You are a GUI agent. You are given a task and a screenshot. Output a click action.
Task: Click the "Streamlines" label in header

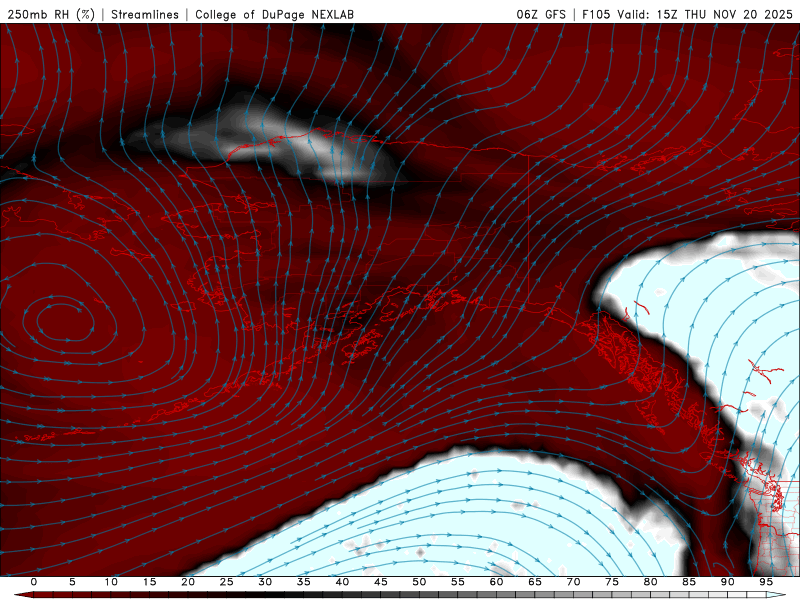[x=145, y=14]
